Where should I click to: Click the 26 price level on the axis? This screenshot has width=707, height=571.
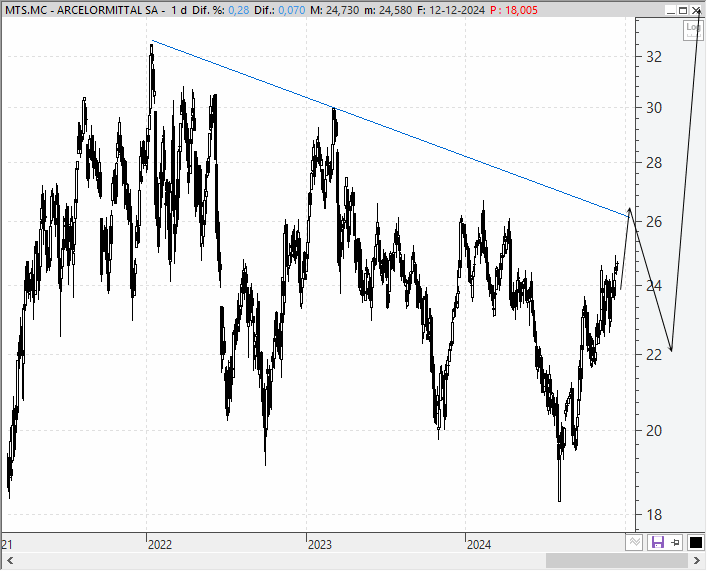coord(654,221)
